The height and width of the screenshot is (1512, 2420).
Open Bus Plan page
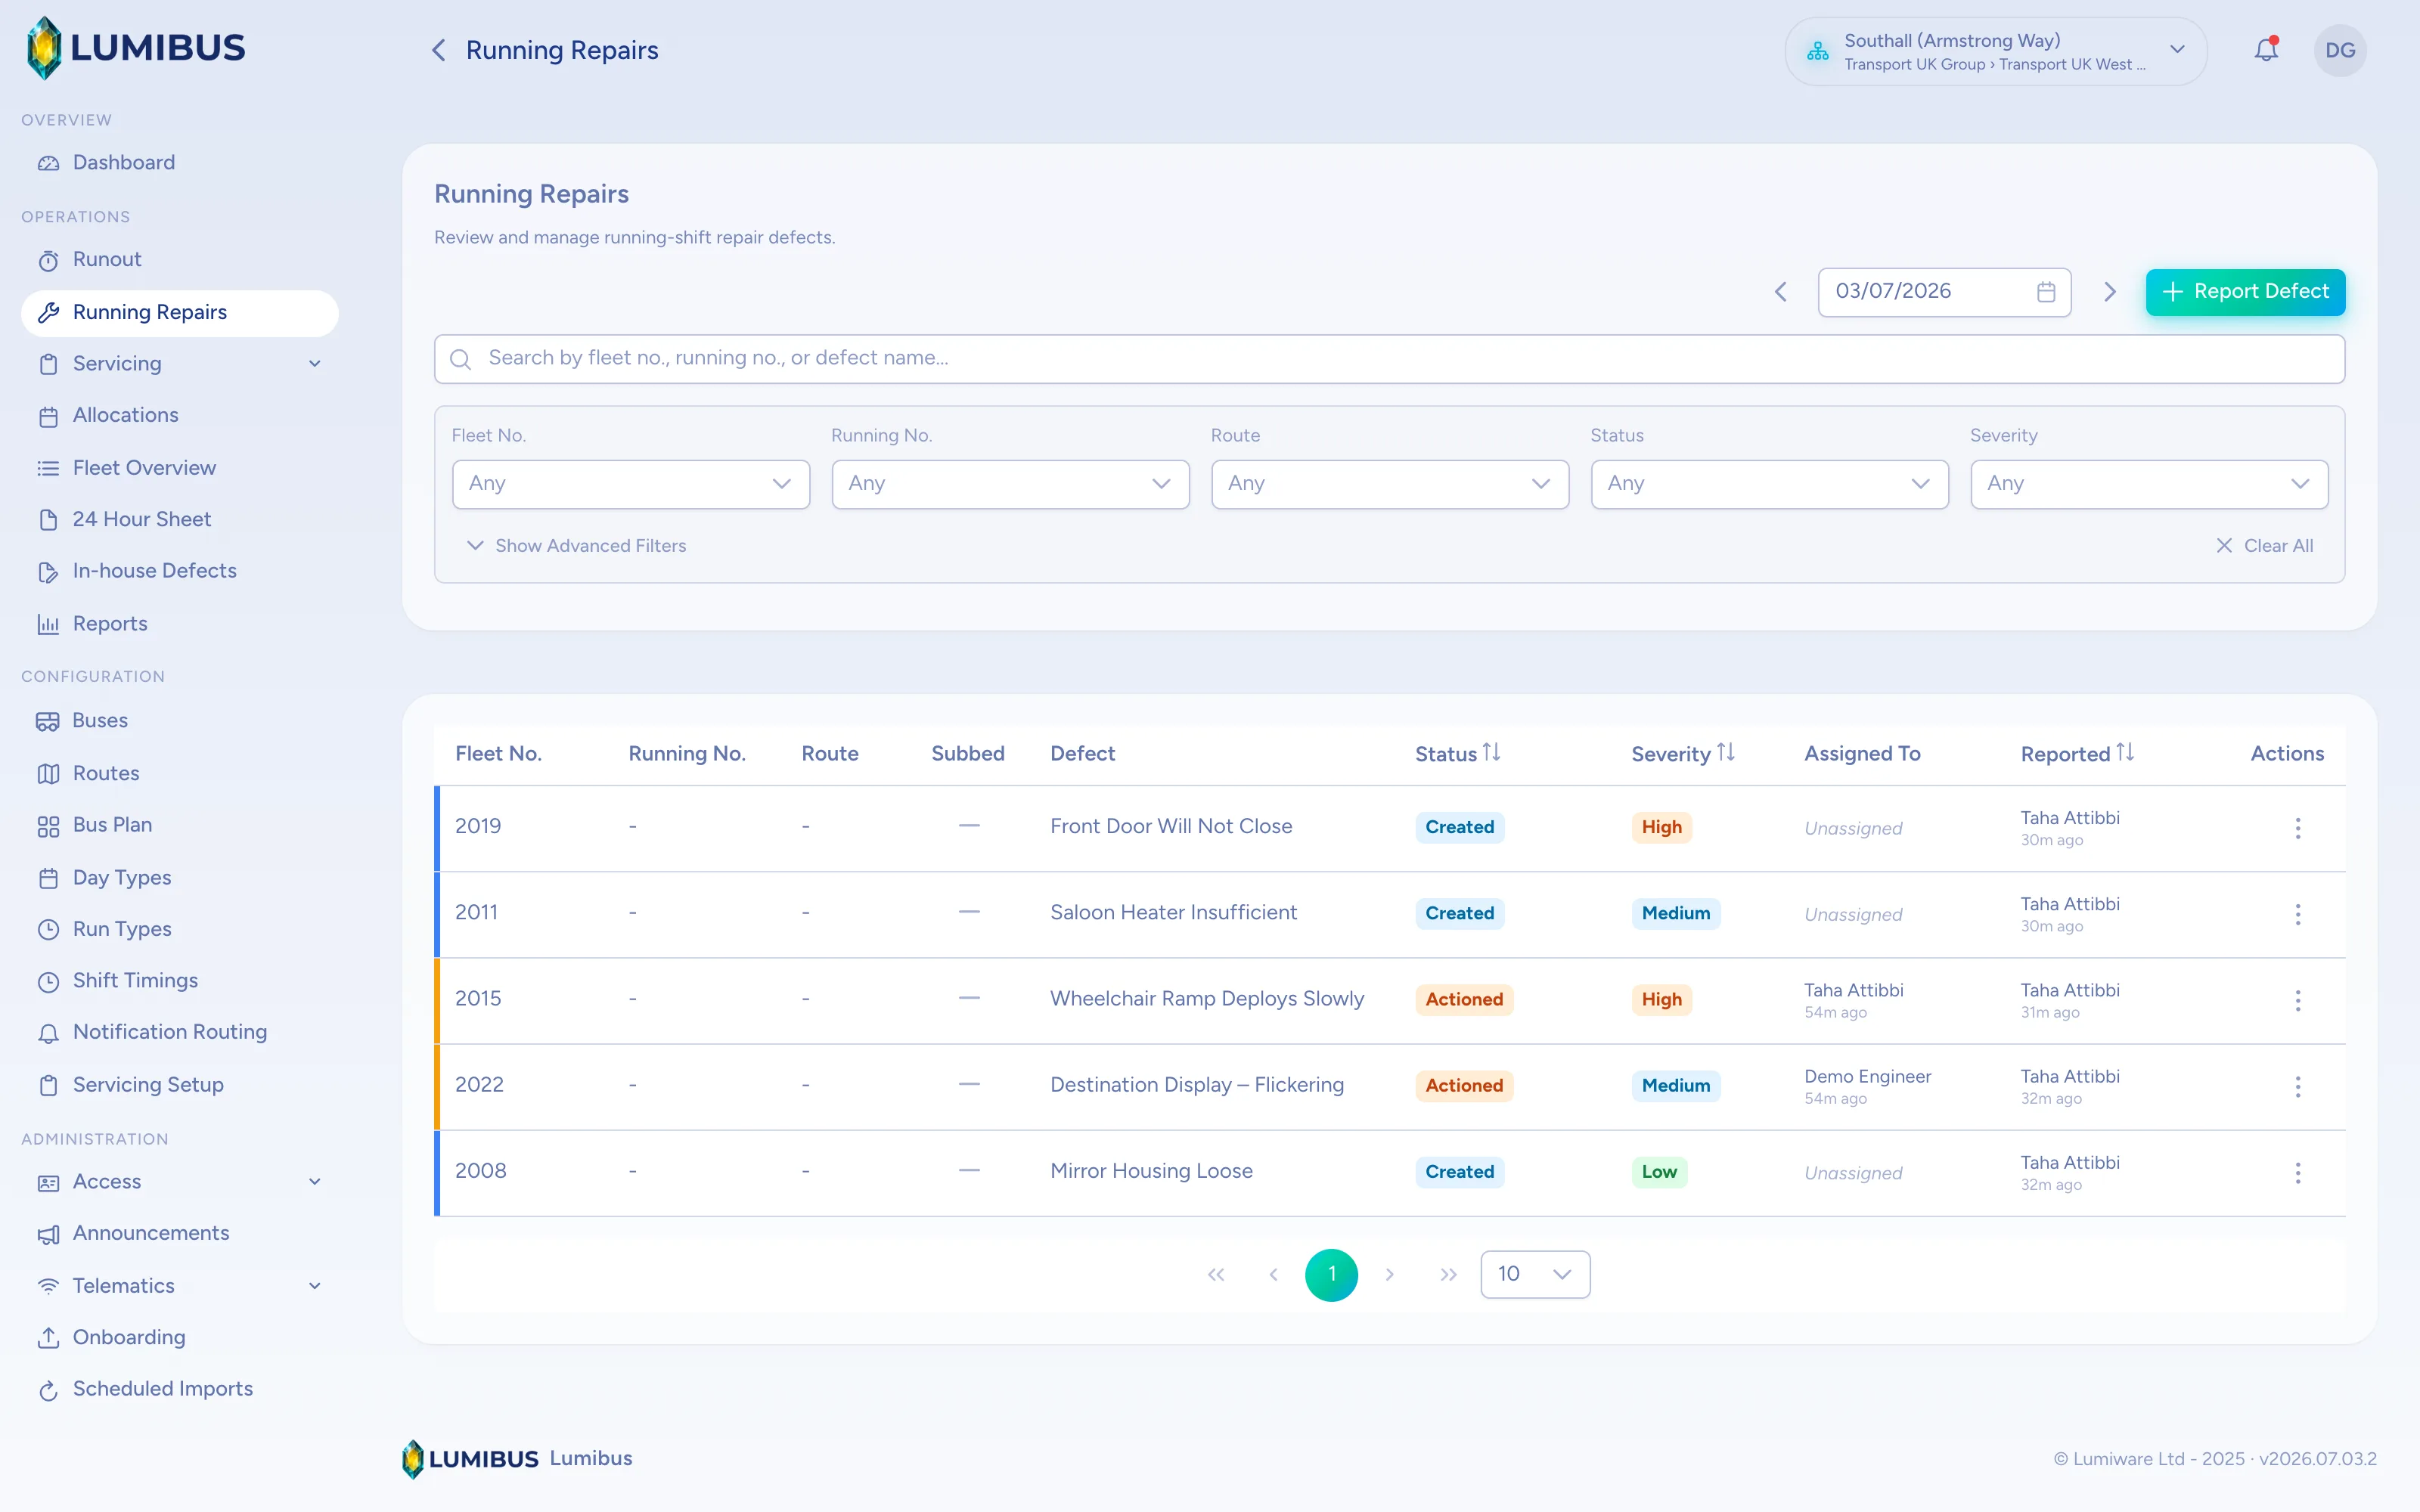[x=180, y=825]
